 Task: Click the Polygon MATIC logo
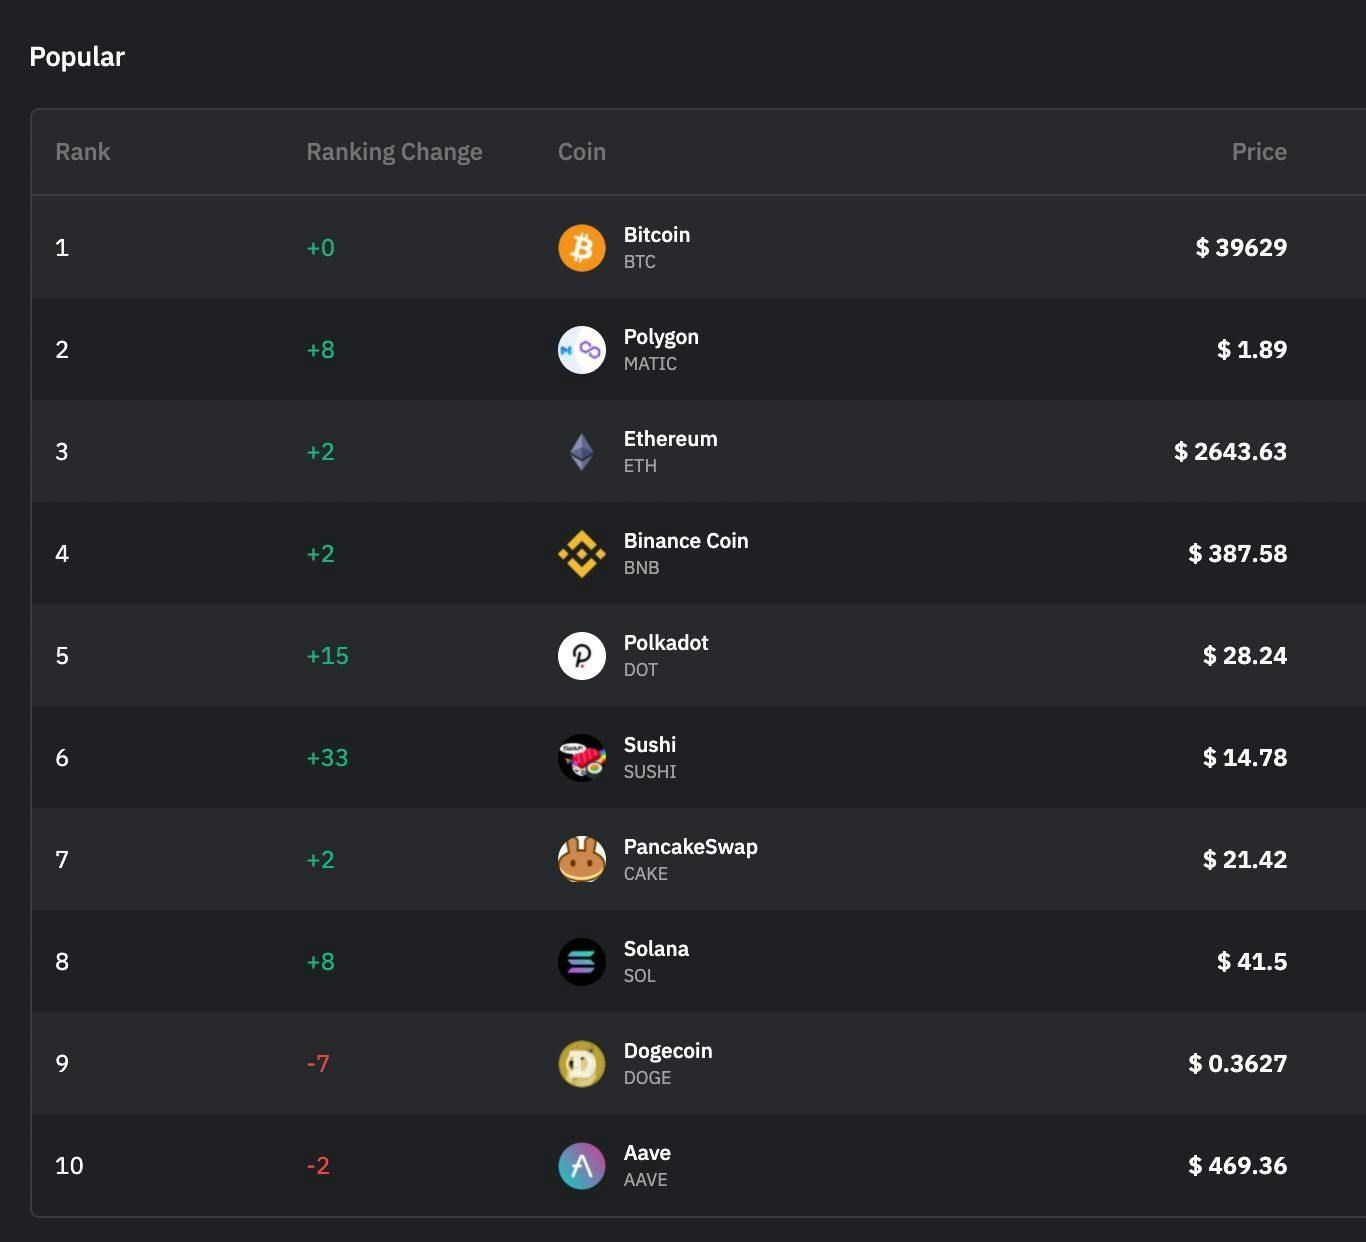coord(581,350)
